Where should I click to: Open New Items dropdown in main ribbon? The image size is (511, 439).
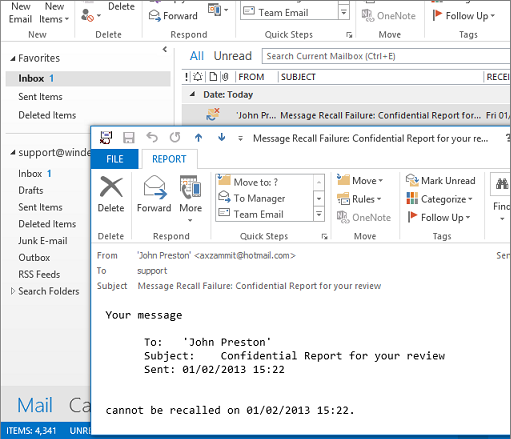(54, 13)
